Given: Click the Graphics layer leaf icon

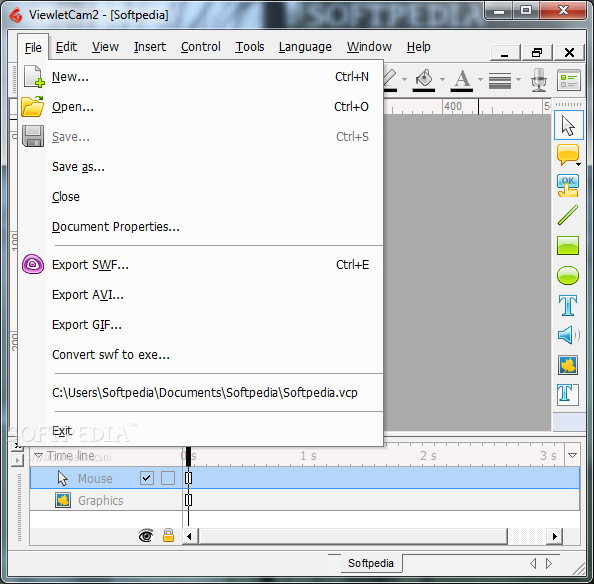Looking at the screenshot, I should (x=63, y=500).
